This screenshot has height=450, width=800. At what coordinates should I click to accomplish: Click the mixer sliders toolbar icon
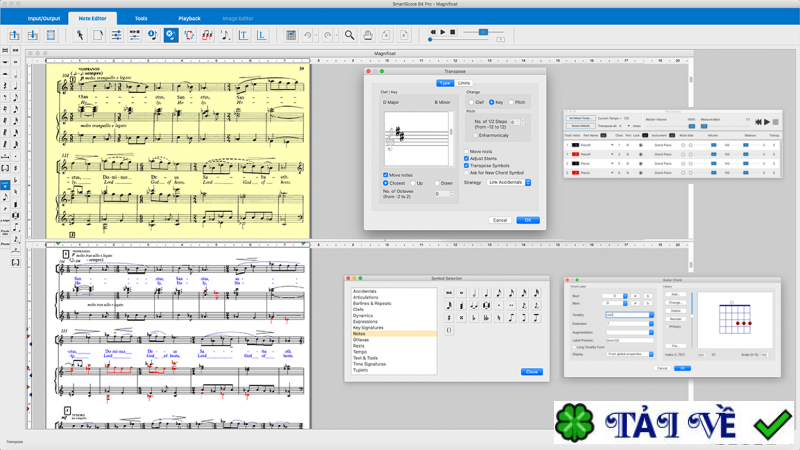click(116, 35)
